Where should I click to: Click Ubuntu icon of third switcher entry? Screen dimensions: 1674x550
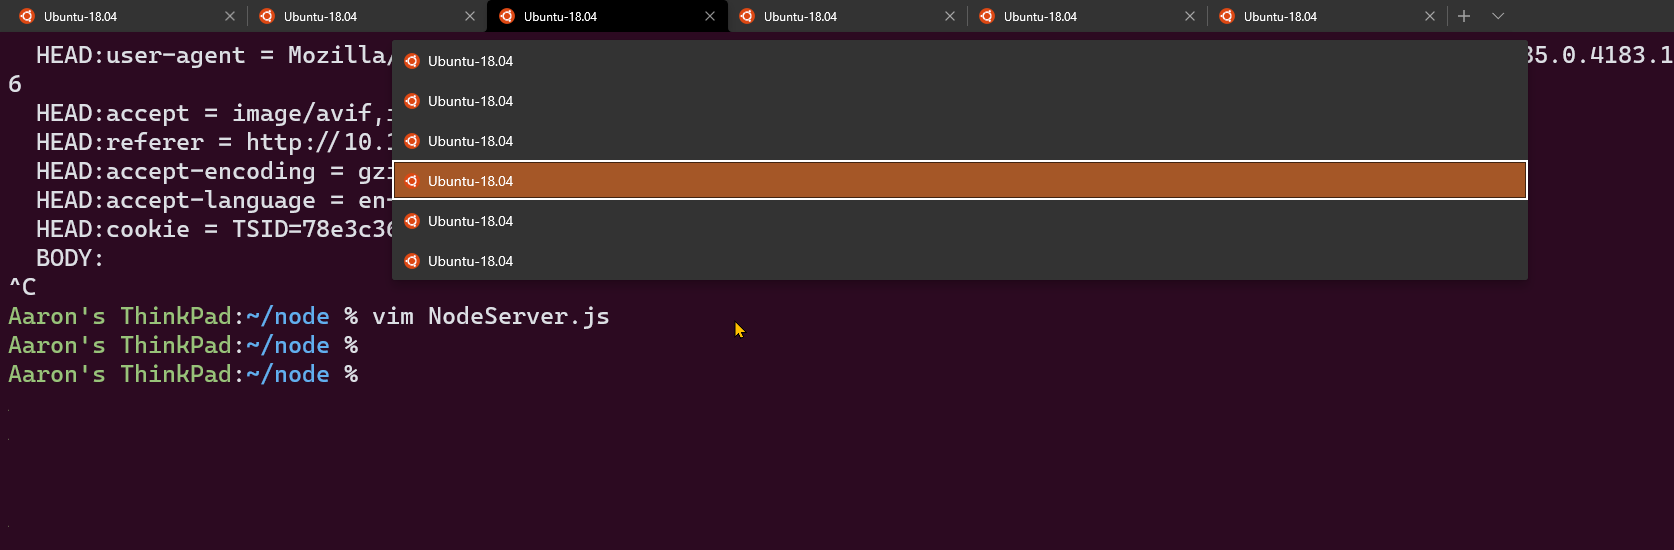pyautogui.click(x=411, y=141)
